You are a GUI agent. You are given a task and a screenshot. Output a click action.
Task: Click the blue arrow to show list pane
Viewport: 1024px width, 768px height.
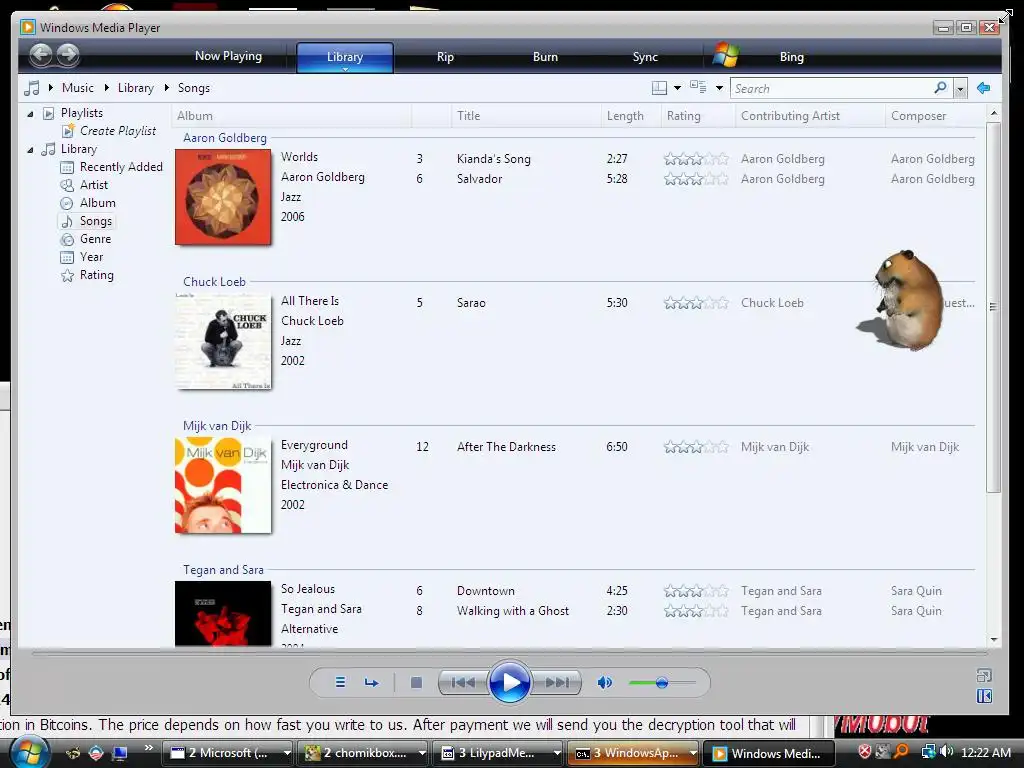pyautogui.click(x=984, y=88)
